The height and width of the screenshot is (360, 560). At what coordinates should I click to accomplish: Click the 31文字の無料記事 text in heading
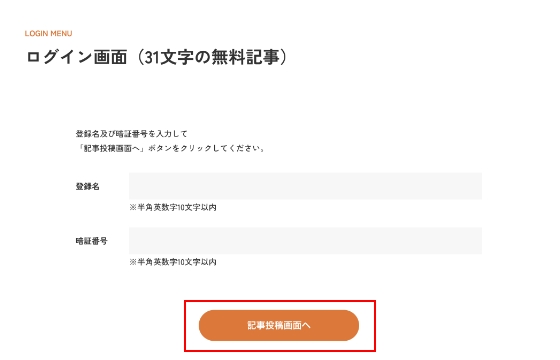point(212,57)
